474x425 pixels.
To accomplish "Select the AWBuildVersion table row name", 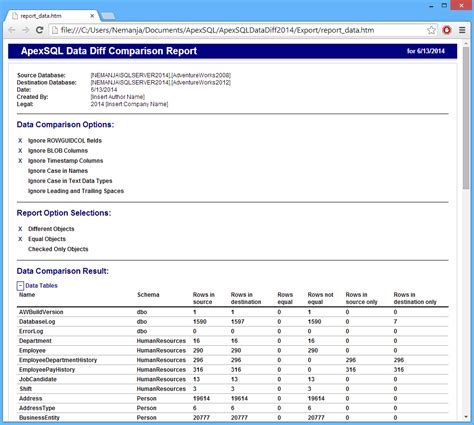I will click(x=41, y=312).
